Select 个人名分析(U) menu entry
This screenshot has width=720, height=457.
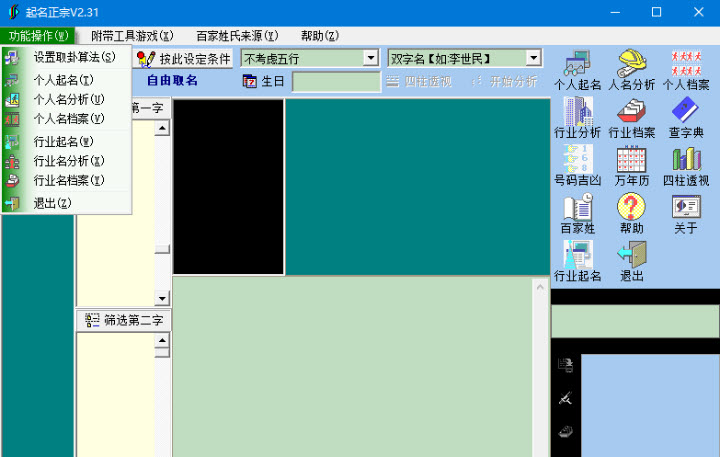pyautogui.click(x=67, y=99)
